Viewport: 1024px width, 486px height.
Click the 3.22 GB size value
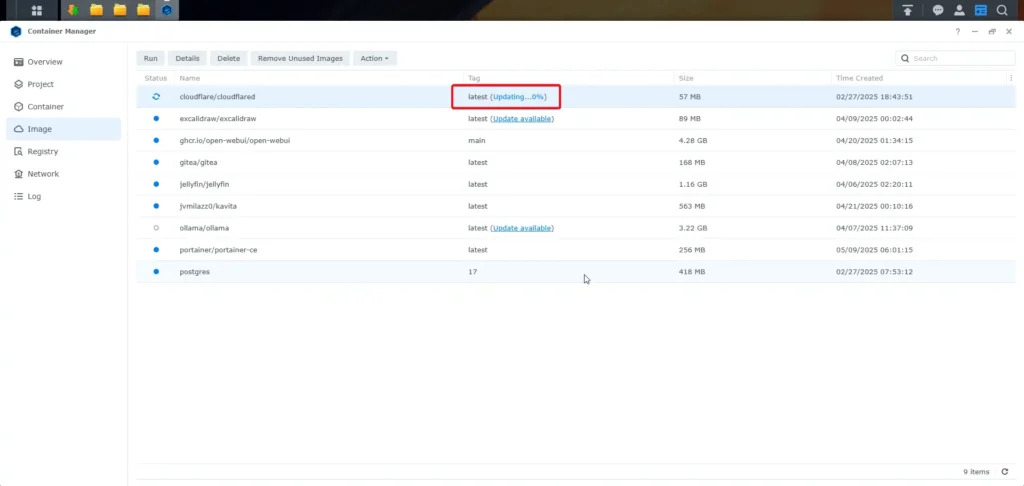(693, 228)
